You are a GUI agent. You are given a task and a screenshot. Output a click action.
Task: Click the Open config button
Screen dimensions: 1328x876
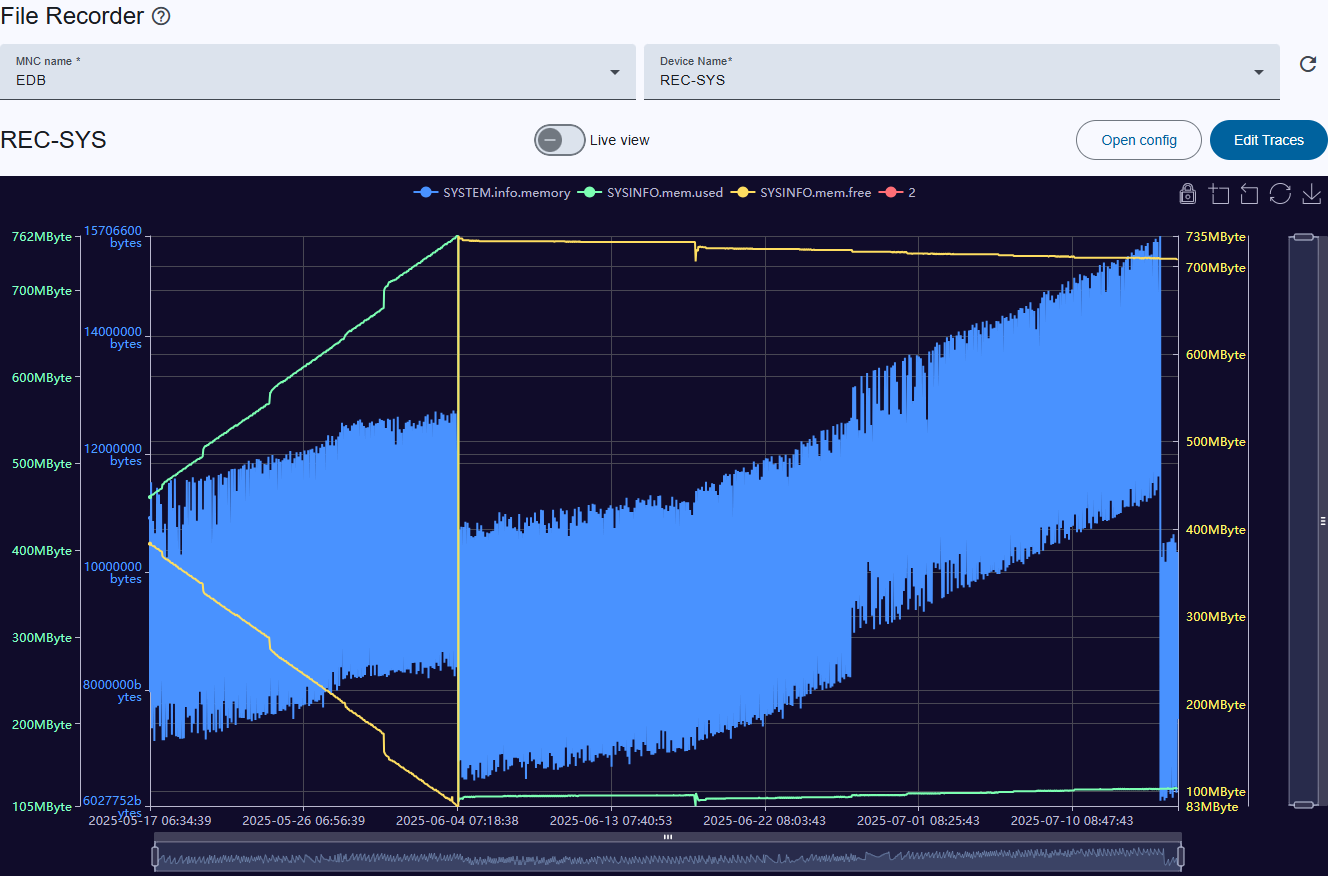point(1138,140)
